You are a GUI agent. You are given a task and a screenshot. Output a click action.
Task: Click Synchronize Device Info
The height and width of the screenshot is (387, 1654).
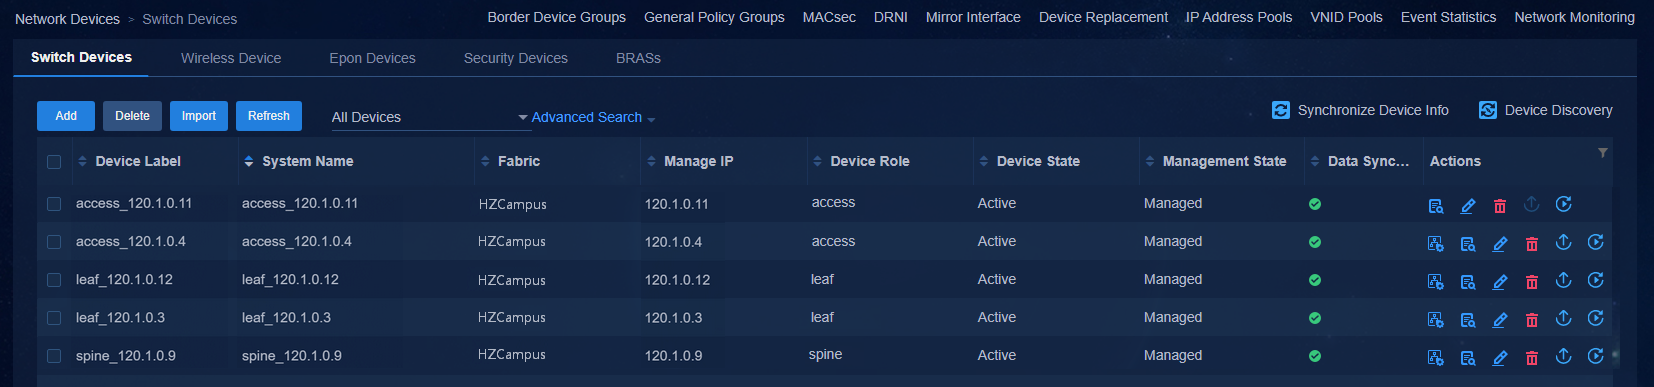pyautogui.click(x=1360, y=110)
